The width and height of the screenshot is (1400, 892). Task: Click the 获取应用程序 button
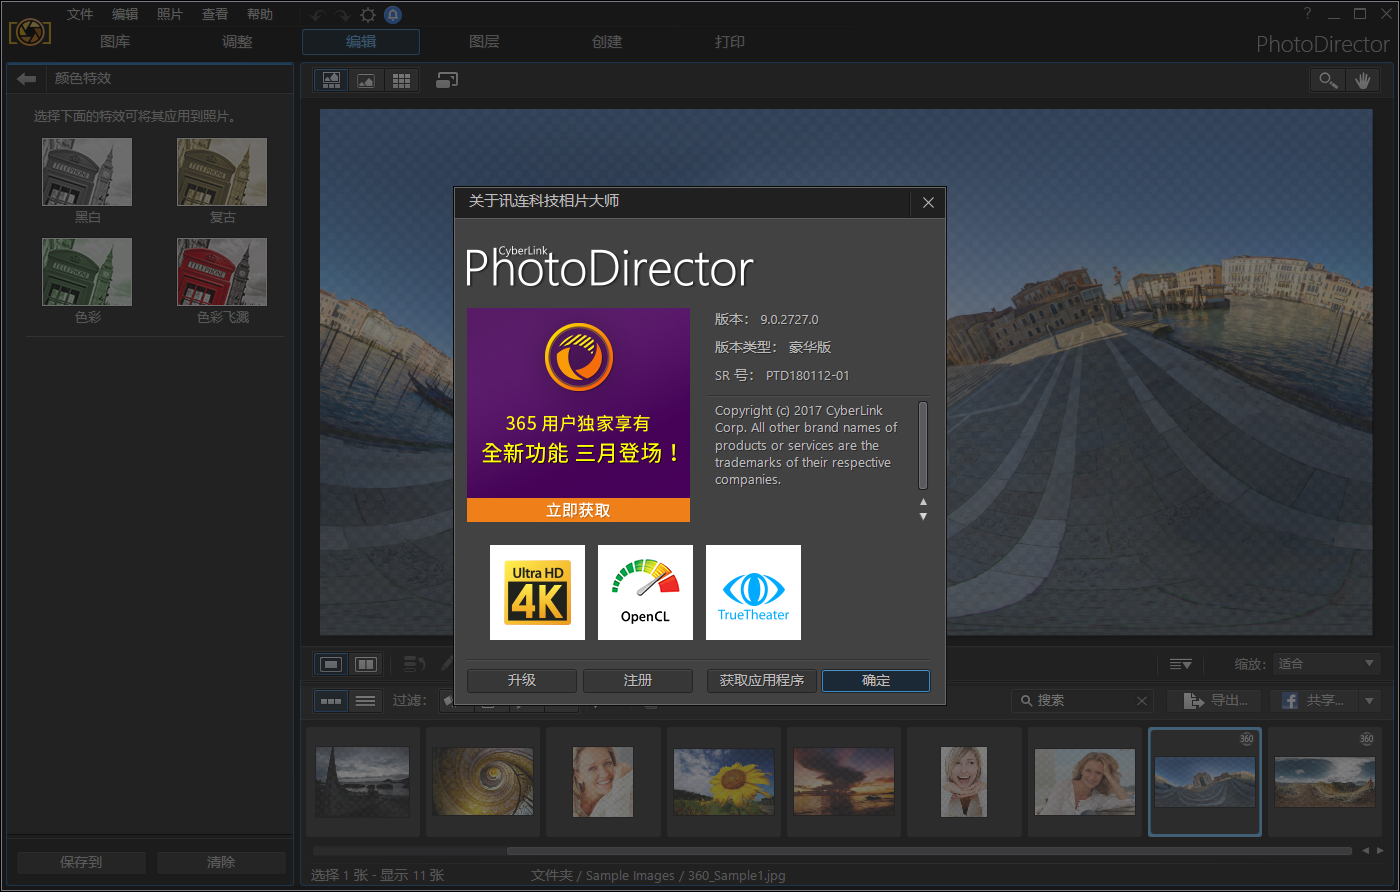pos(762,680)
